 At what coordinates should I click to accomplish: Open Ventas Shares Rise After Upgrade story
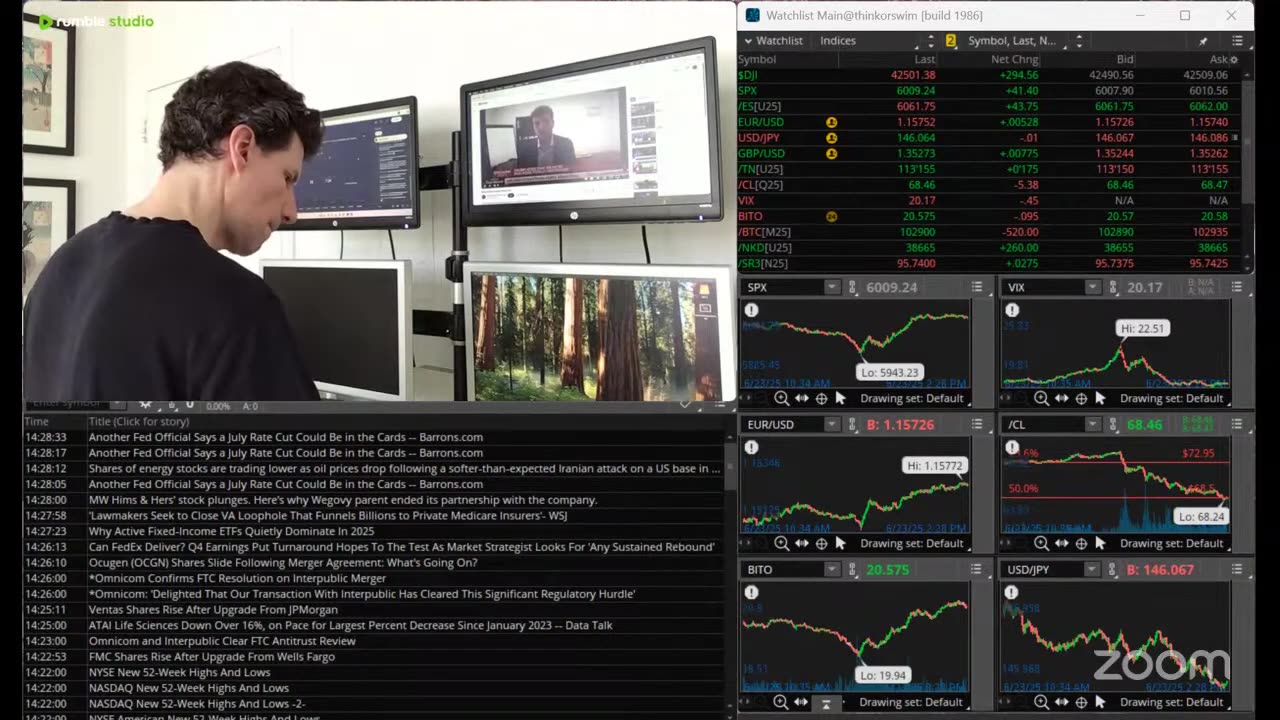tap(213, 609)
